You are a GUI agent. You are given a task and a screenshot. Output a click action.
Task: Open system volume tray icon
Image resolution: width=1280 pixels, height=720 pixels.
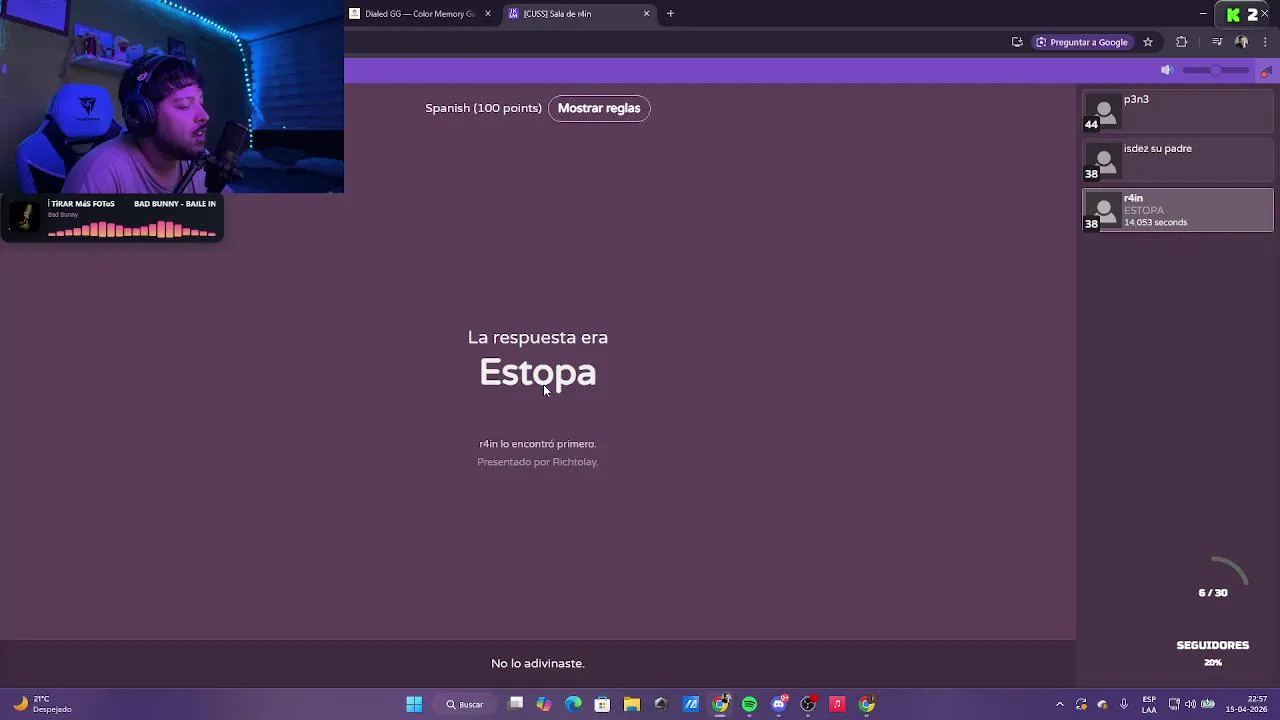tap(1190, 704)
